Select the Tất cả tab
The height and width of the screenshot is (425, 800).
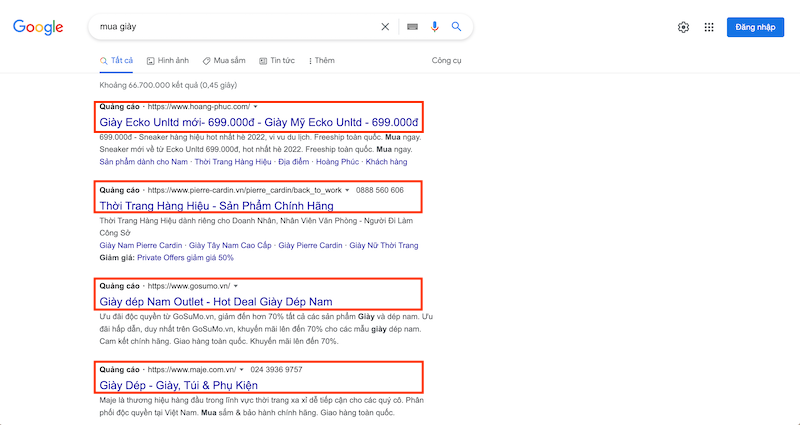(x=116, y=60)
